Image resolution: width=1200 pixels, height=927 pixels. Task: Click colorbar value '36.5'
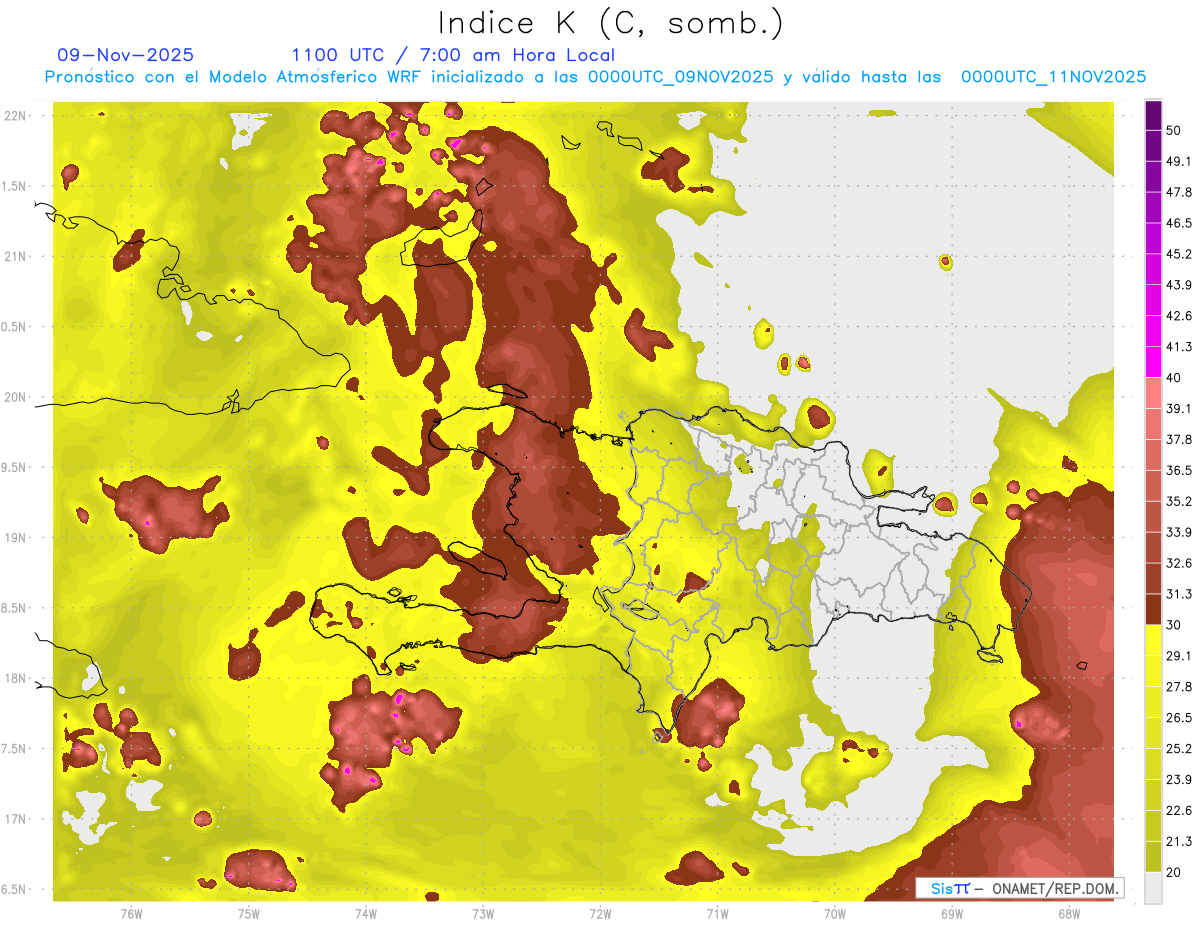tap(1179, 470)
